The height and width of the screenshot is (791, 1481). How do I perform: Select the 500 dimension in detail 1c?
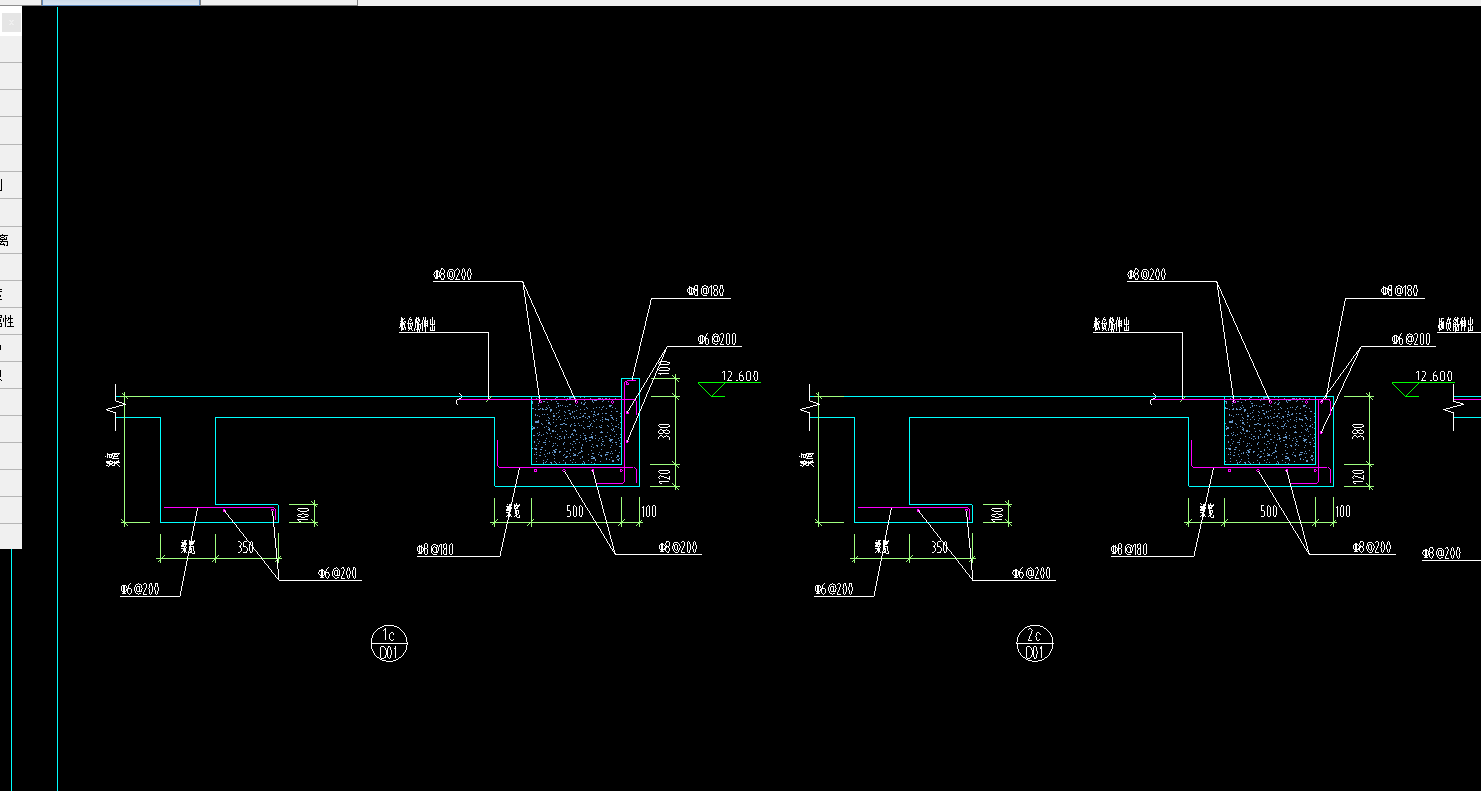(x=575, y=512)
